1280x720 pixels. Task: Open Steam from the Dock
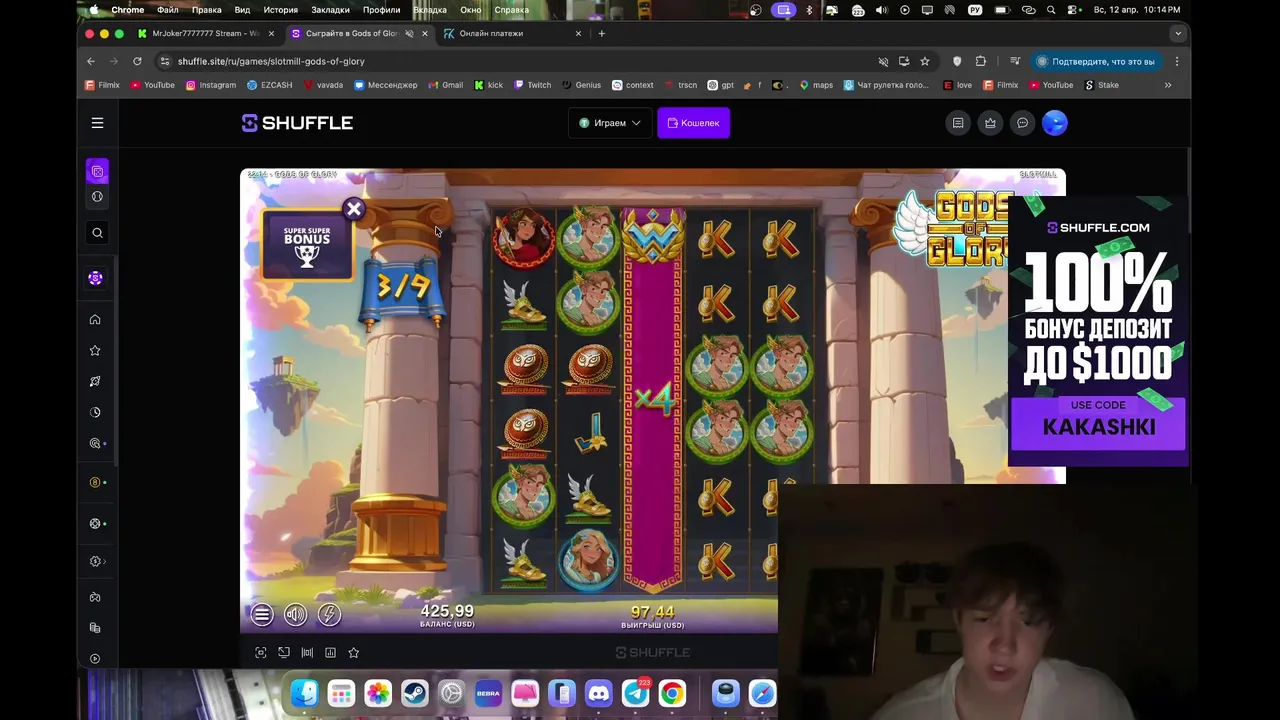(x=414, y=693)
